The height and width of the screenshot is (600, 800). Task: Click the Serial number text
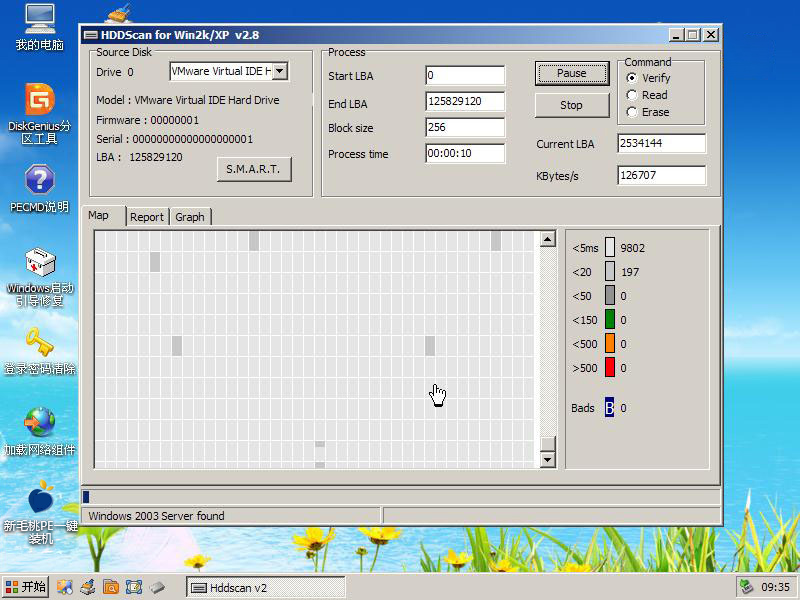click(x=174, y=139)
